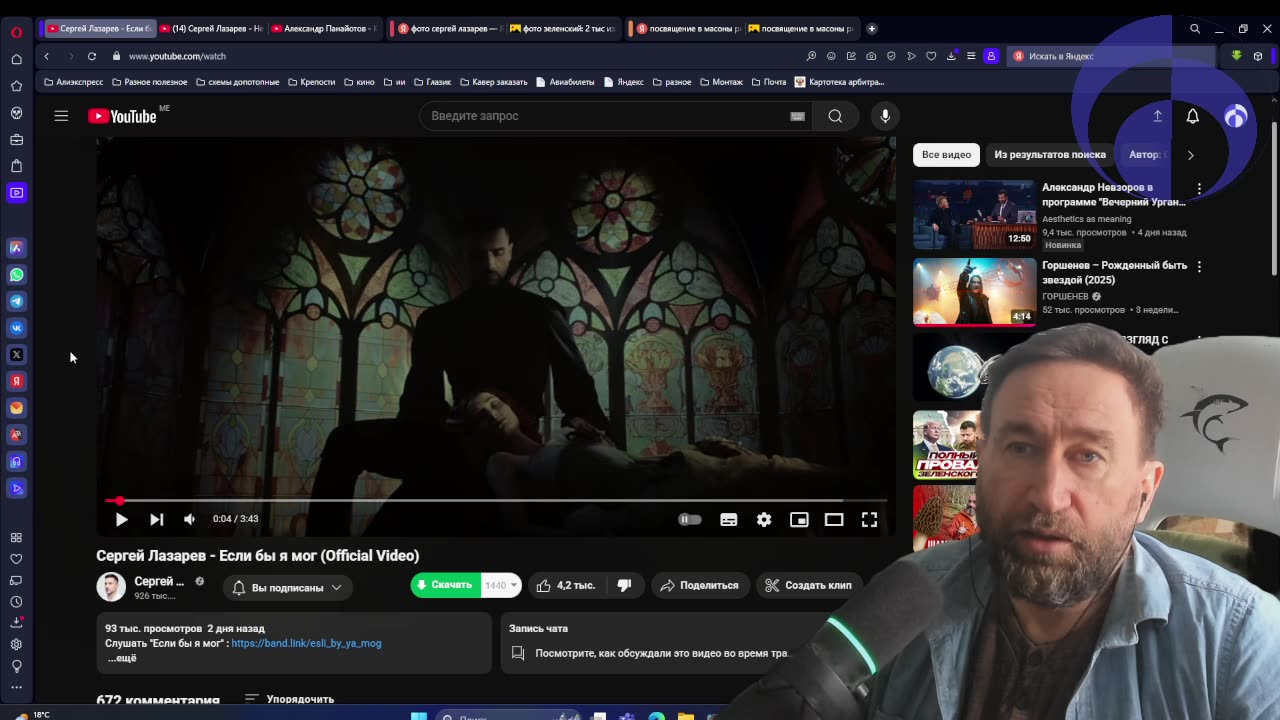Reload the page with refresh button
1280x720 pixels.
pos(91,56)
